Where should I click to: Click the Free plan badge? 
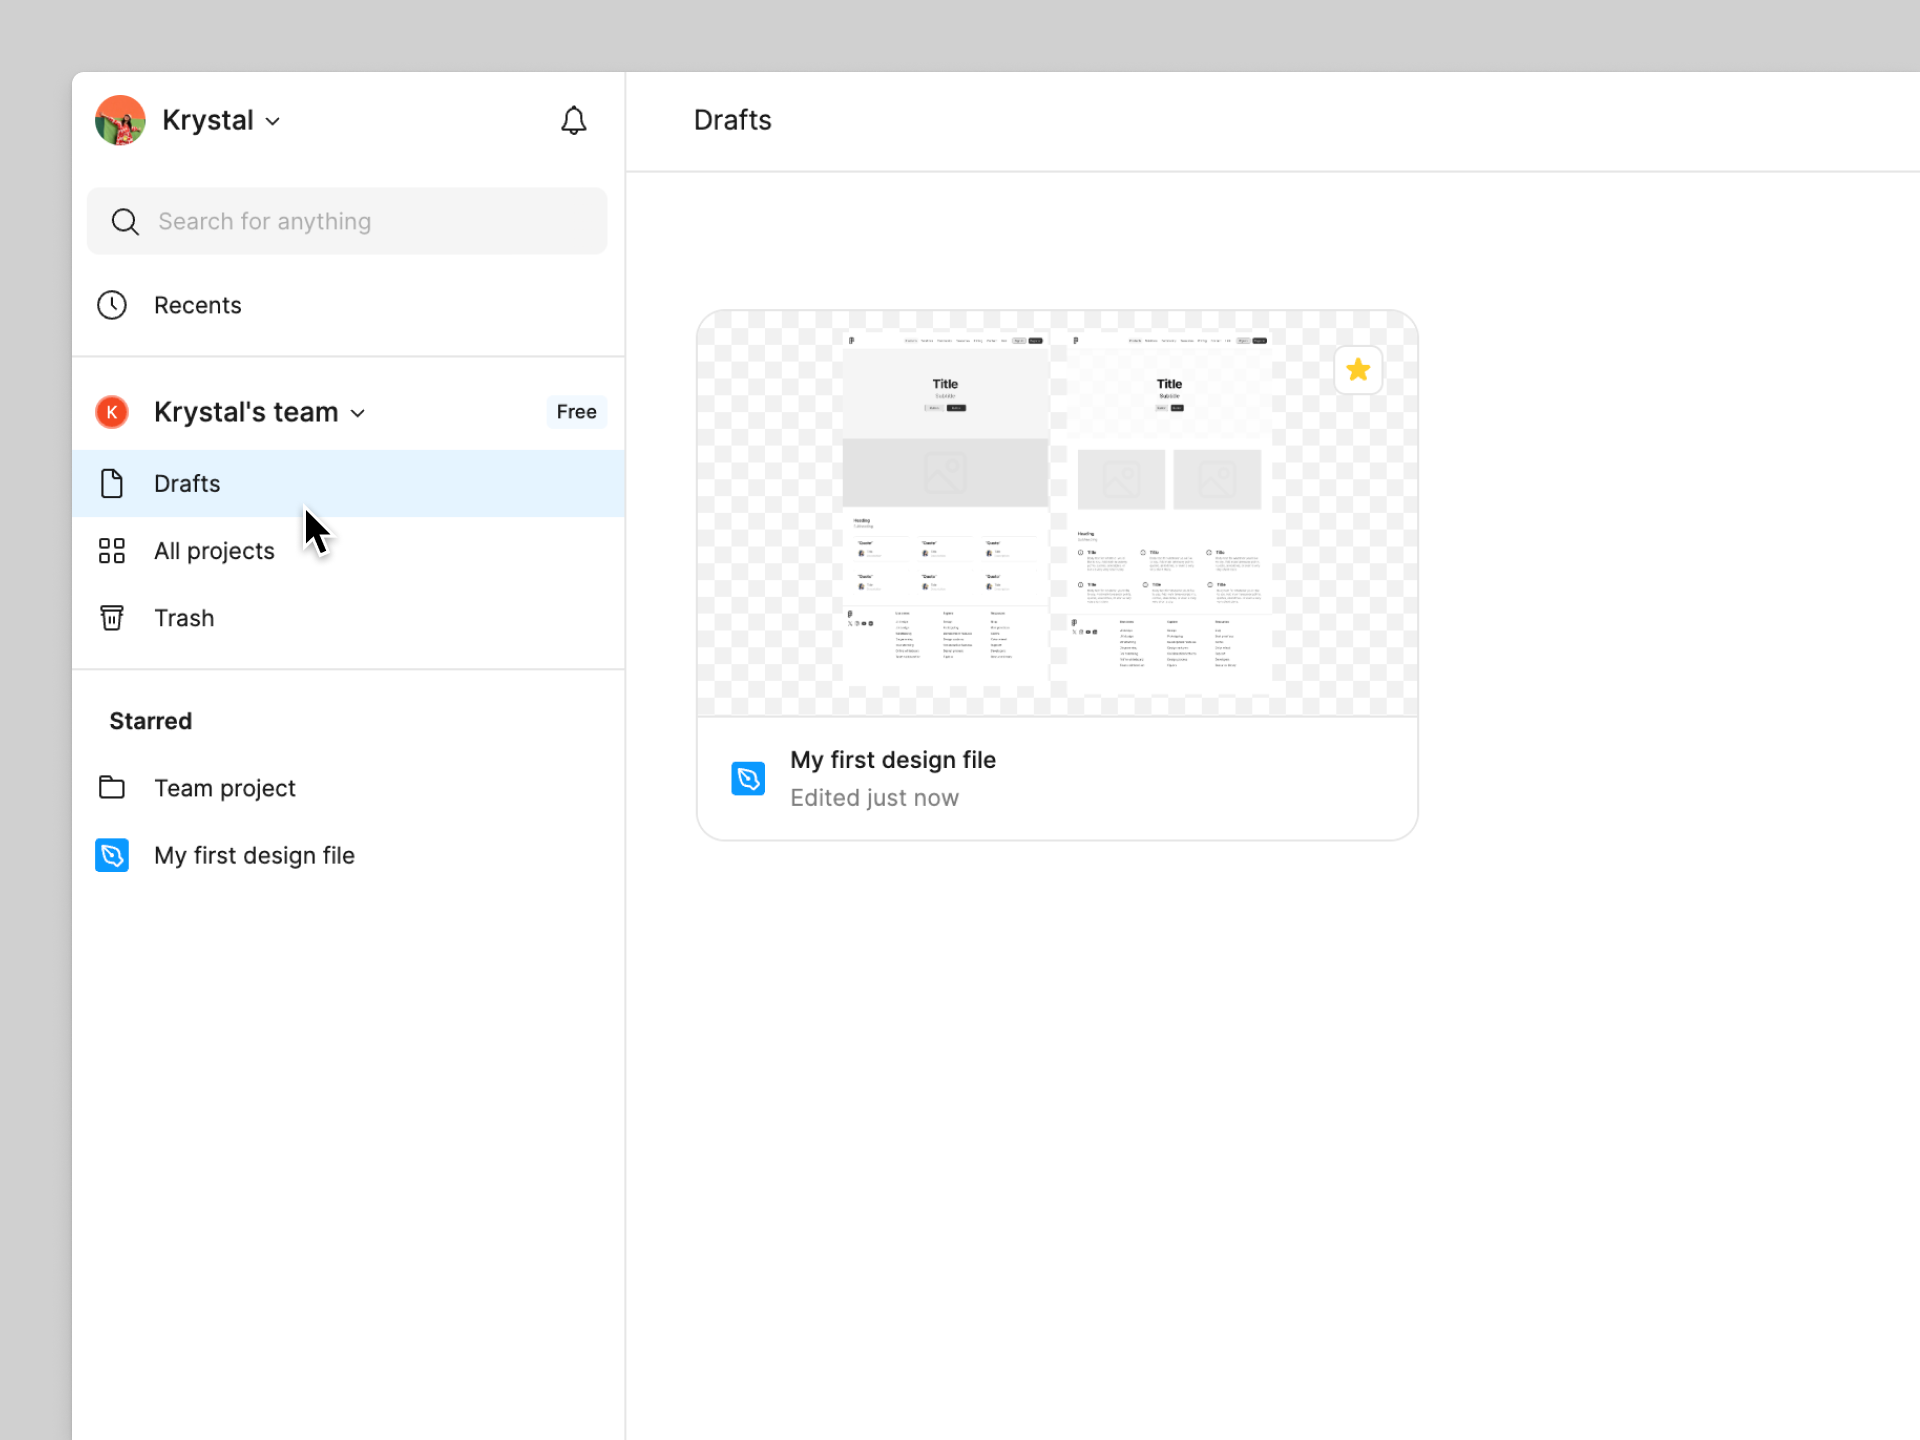576,412
